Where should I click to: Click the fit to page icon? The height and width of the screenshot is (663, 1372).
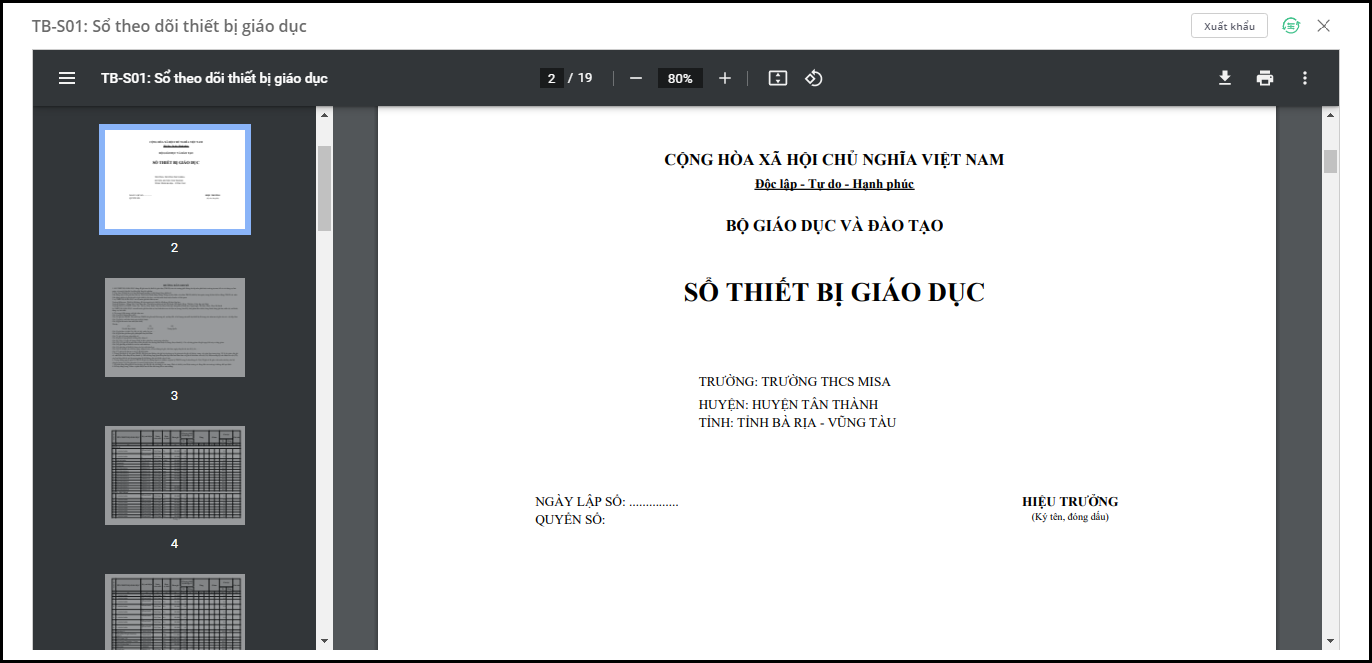click(778, 78)
